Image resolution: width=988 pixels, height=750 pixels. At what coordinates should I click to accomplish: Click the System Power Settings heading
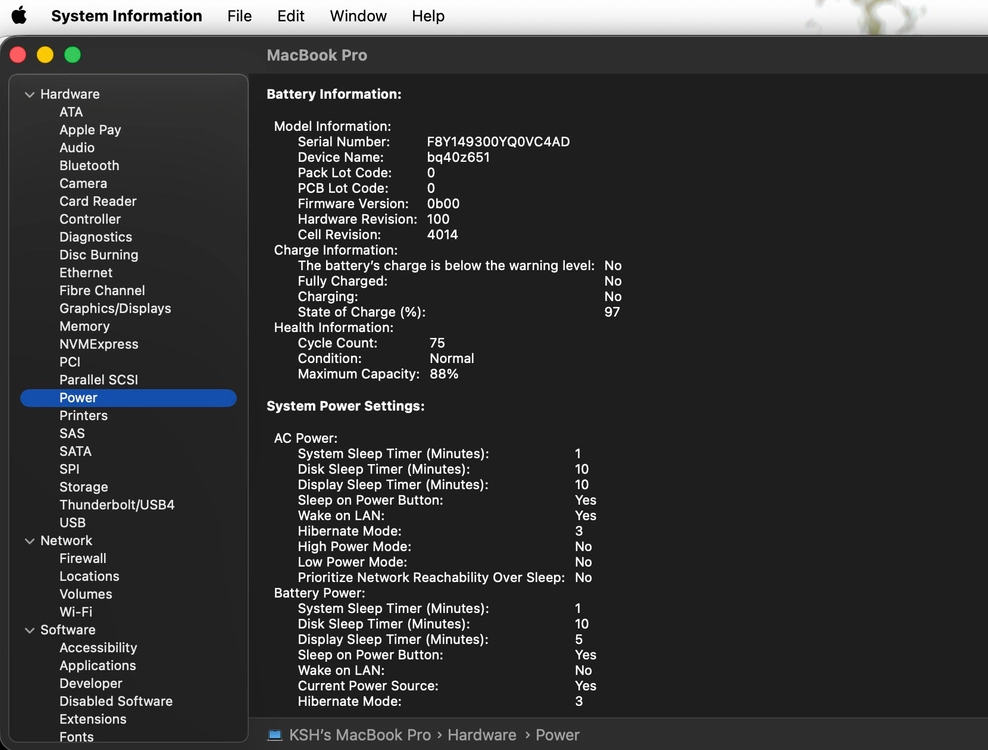pyautogui.click(x=345, y=406)
